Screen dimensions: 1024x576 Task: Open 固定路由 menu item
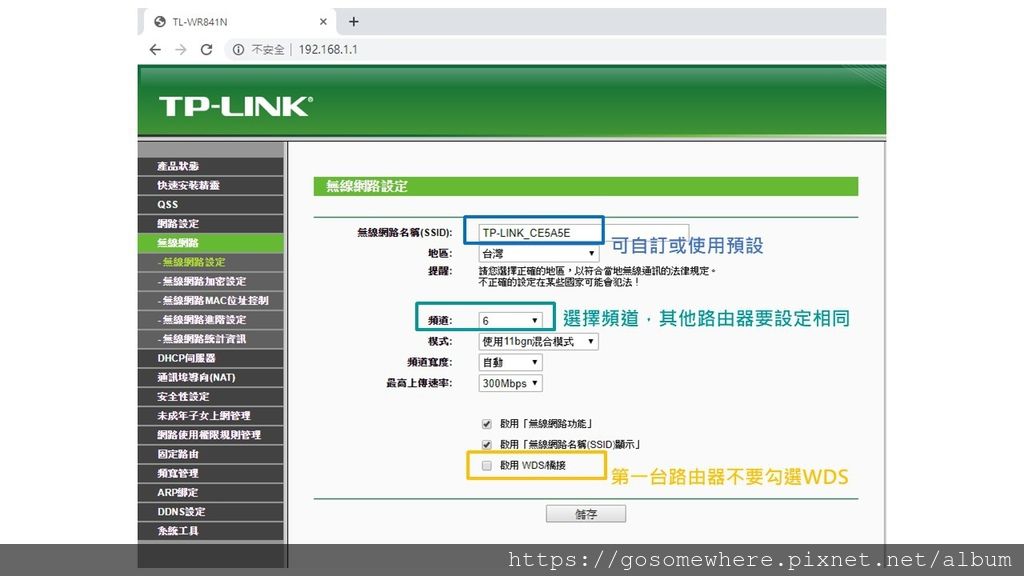211,454
